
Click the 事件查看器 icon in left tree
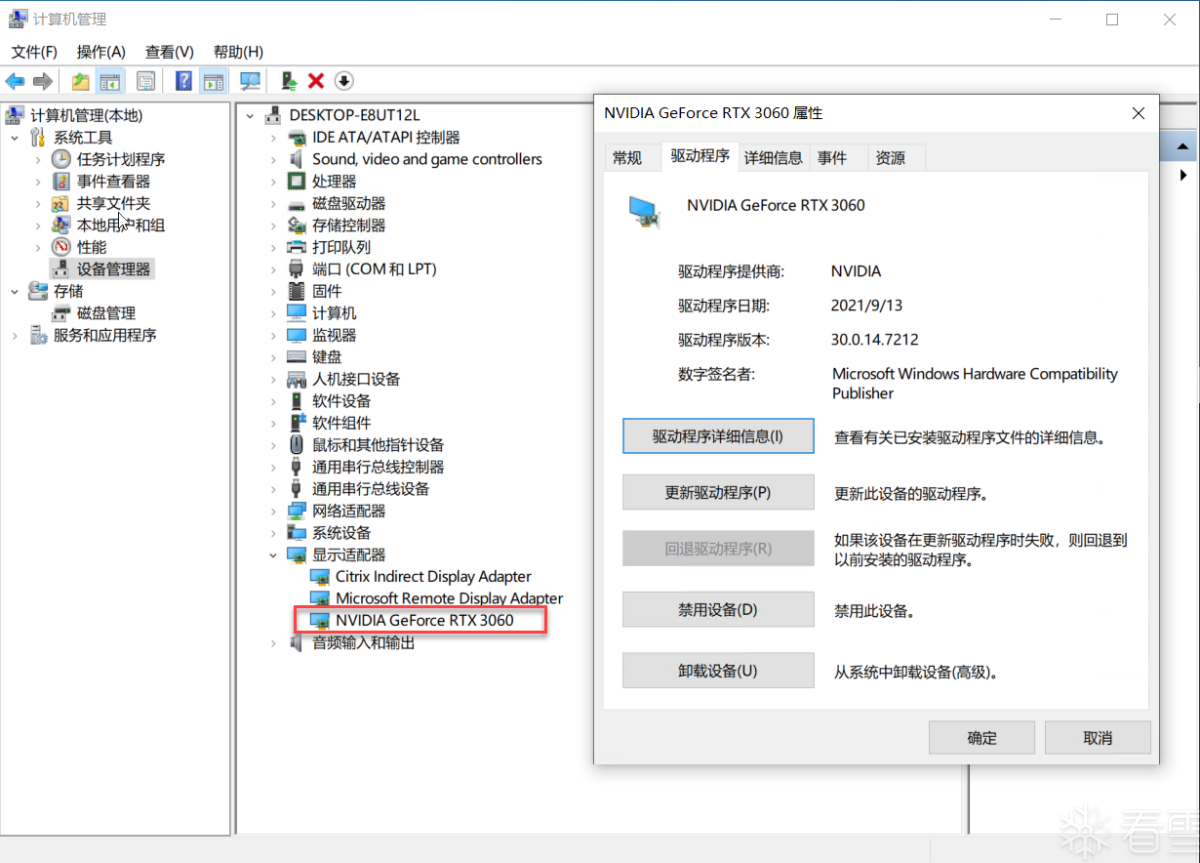pyautogui.click(x=61, y=181)
